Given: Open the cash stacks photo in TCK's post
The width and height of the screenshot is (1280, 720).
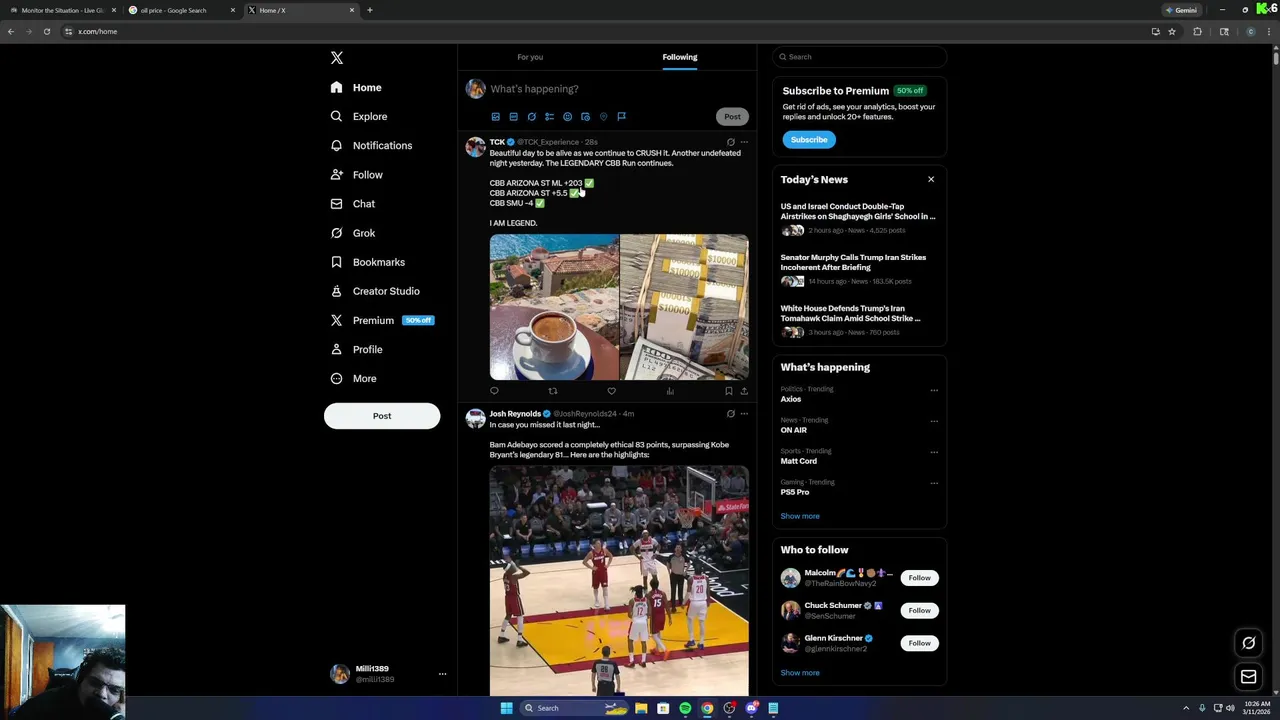Looking at the screenshot, I should point(684,307).
